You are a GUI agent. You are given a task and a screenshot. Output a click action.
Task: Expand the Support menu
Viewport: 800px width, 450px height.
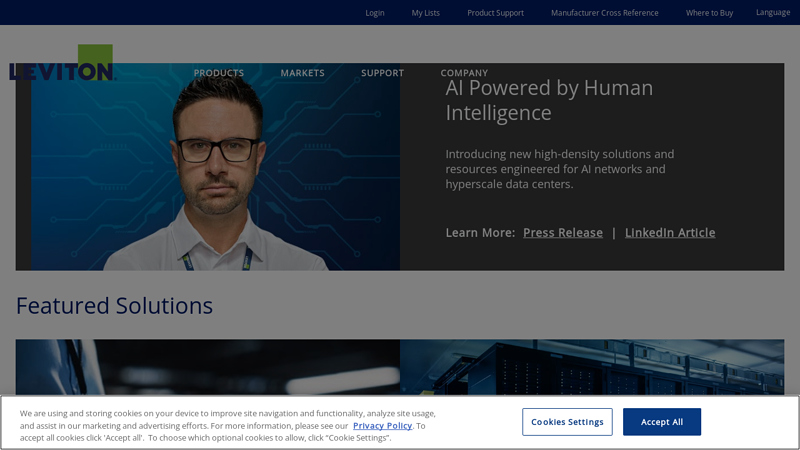coord(382,73)
